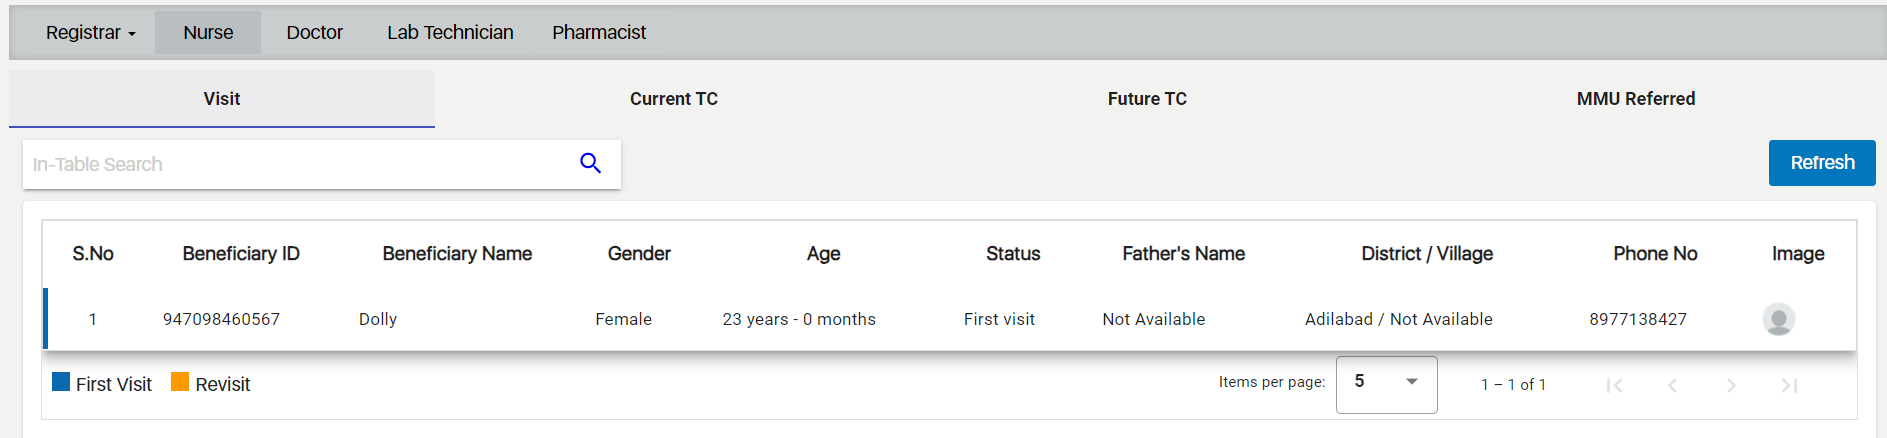Refresh the beneficiary worklist
This screenshot has width=1887, height=438.
pos(1822,163)
